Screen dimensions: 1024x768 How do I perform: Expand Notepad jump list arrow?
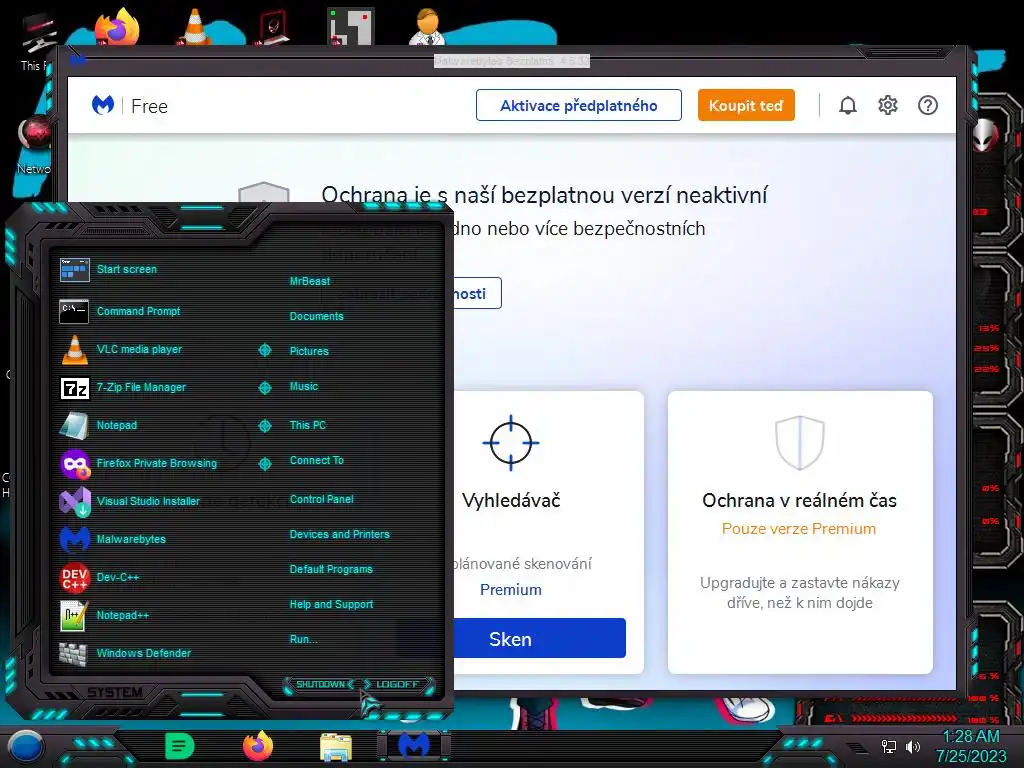(x=264, y=426)
